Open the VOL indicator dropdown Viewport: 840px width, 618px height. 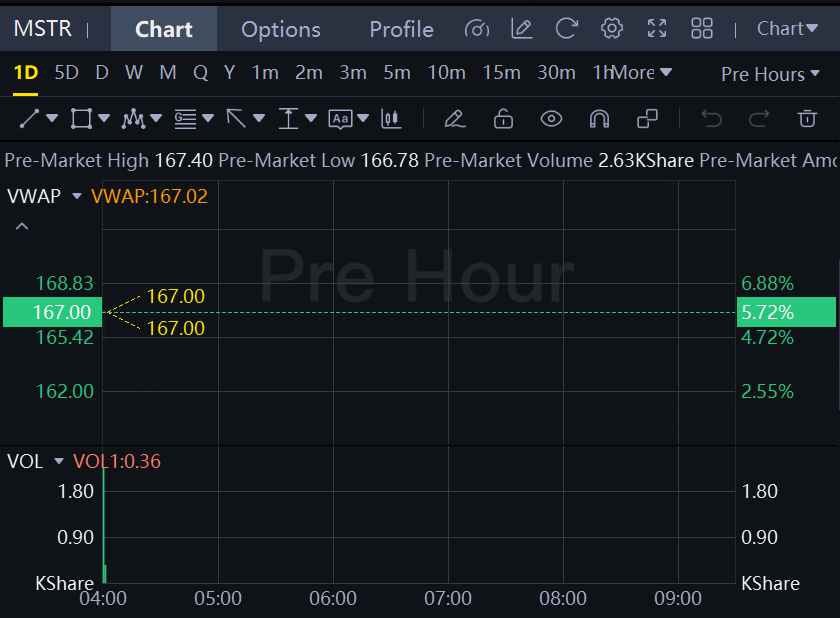pyautogui.click(x=59, y=461)
